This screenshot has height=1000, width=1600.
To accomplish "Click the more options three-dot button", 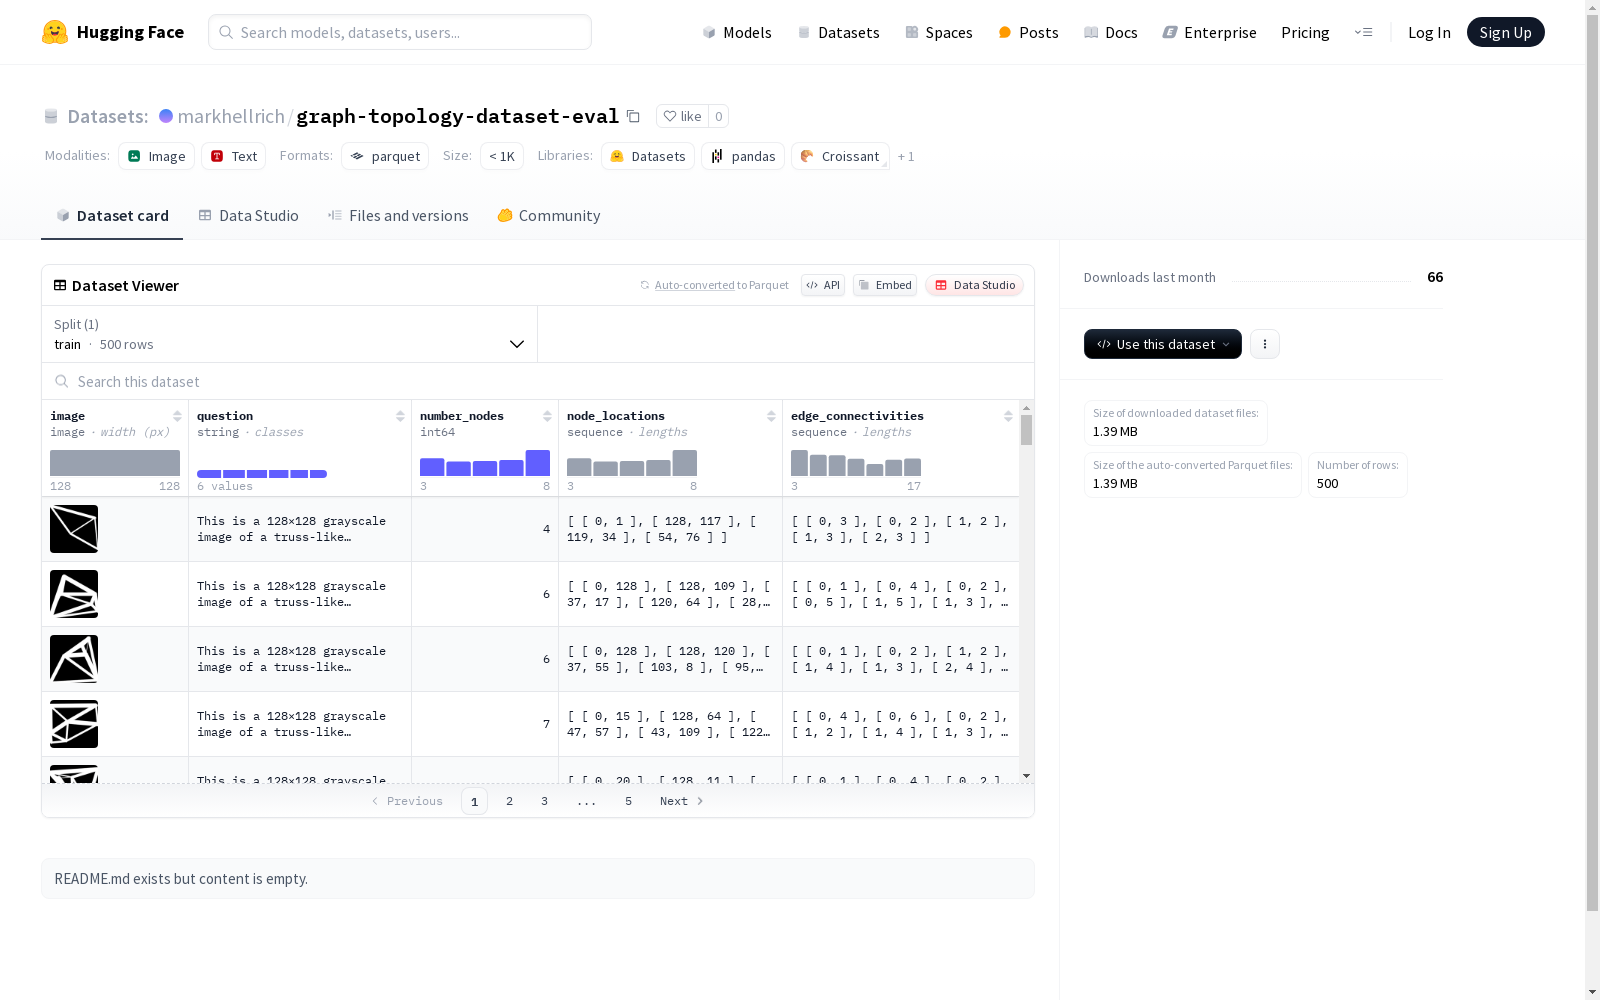I will (x=1265, y=344).
